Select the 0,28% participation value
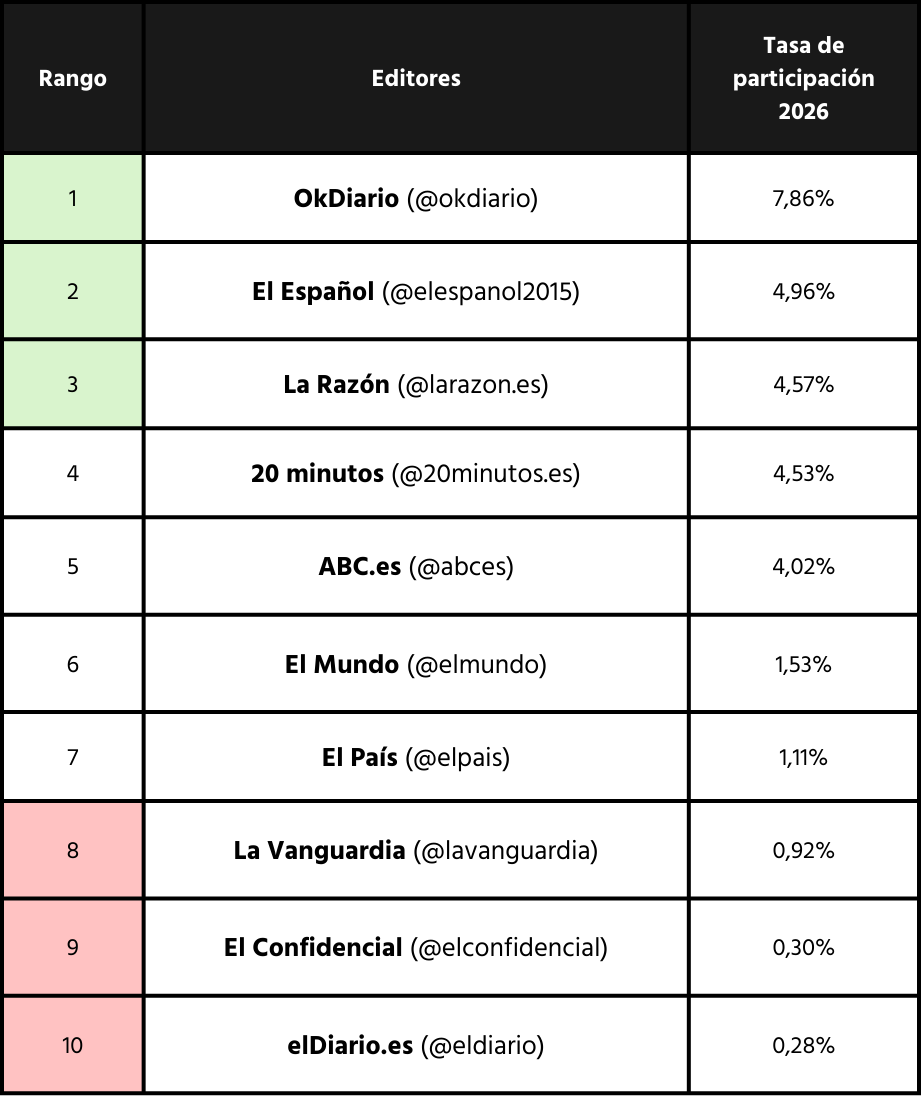The height and width of the screenshot is (1096, 922). click(x=803, y=1045)
